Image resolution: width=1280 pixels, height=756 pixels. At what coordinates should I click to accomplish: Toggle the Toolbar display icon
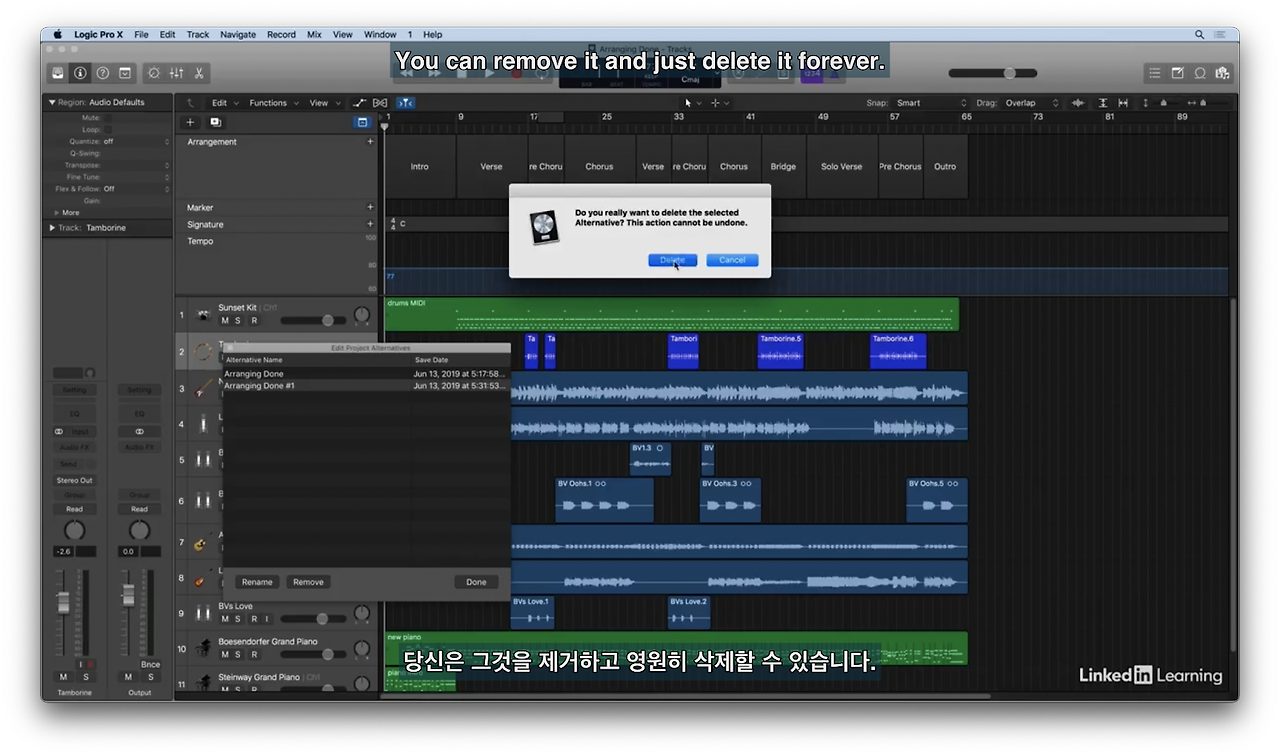point(125,73)
